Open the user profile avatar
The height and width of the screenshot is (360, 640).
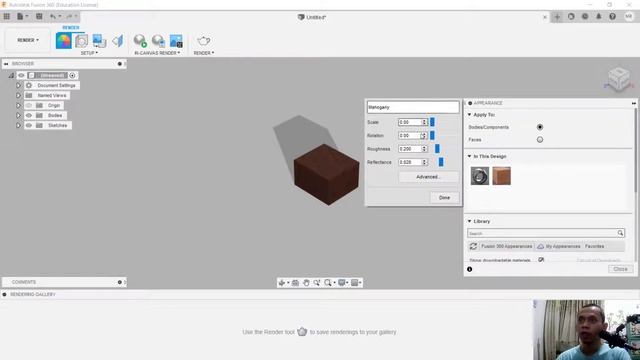point(629,17)
